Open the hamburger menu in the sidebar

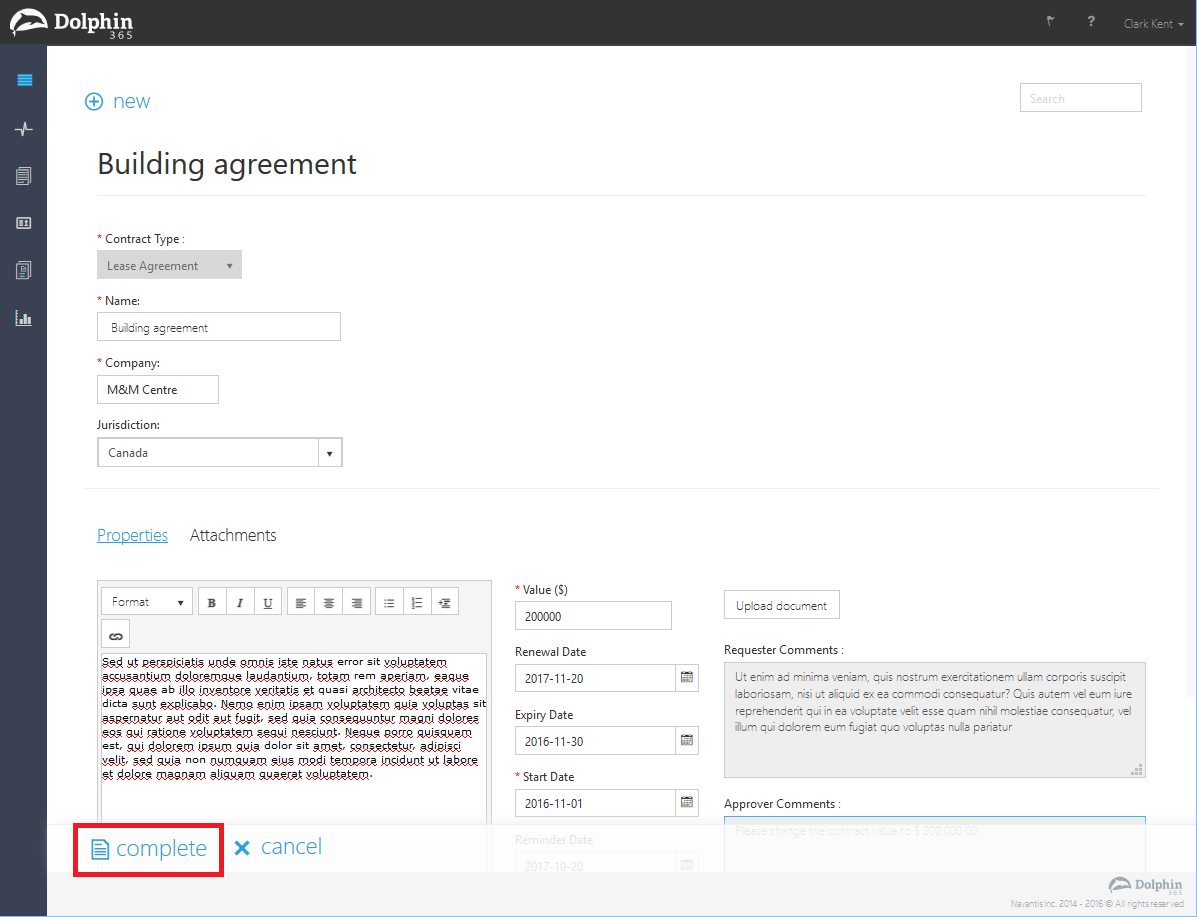pyautogui.click(x=24, y=80)
